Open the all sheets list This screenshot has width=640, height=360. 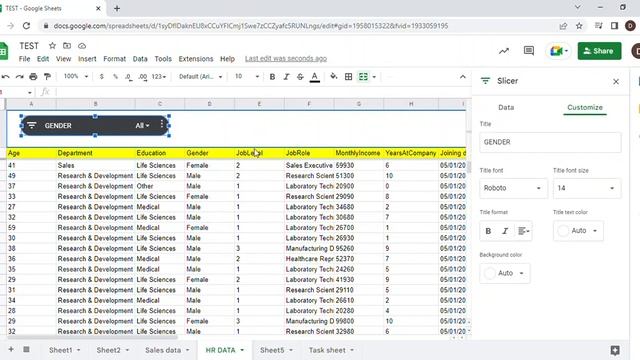26,349
